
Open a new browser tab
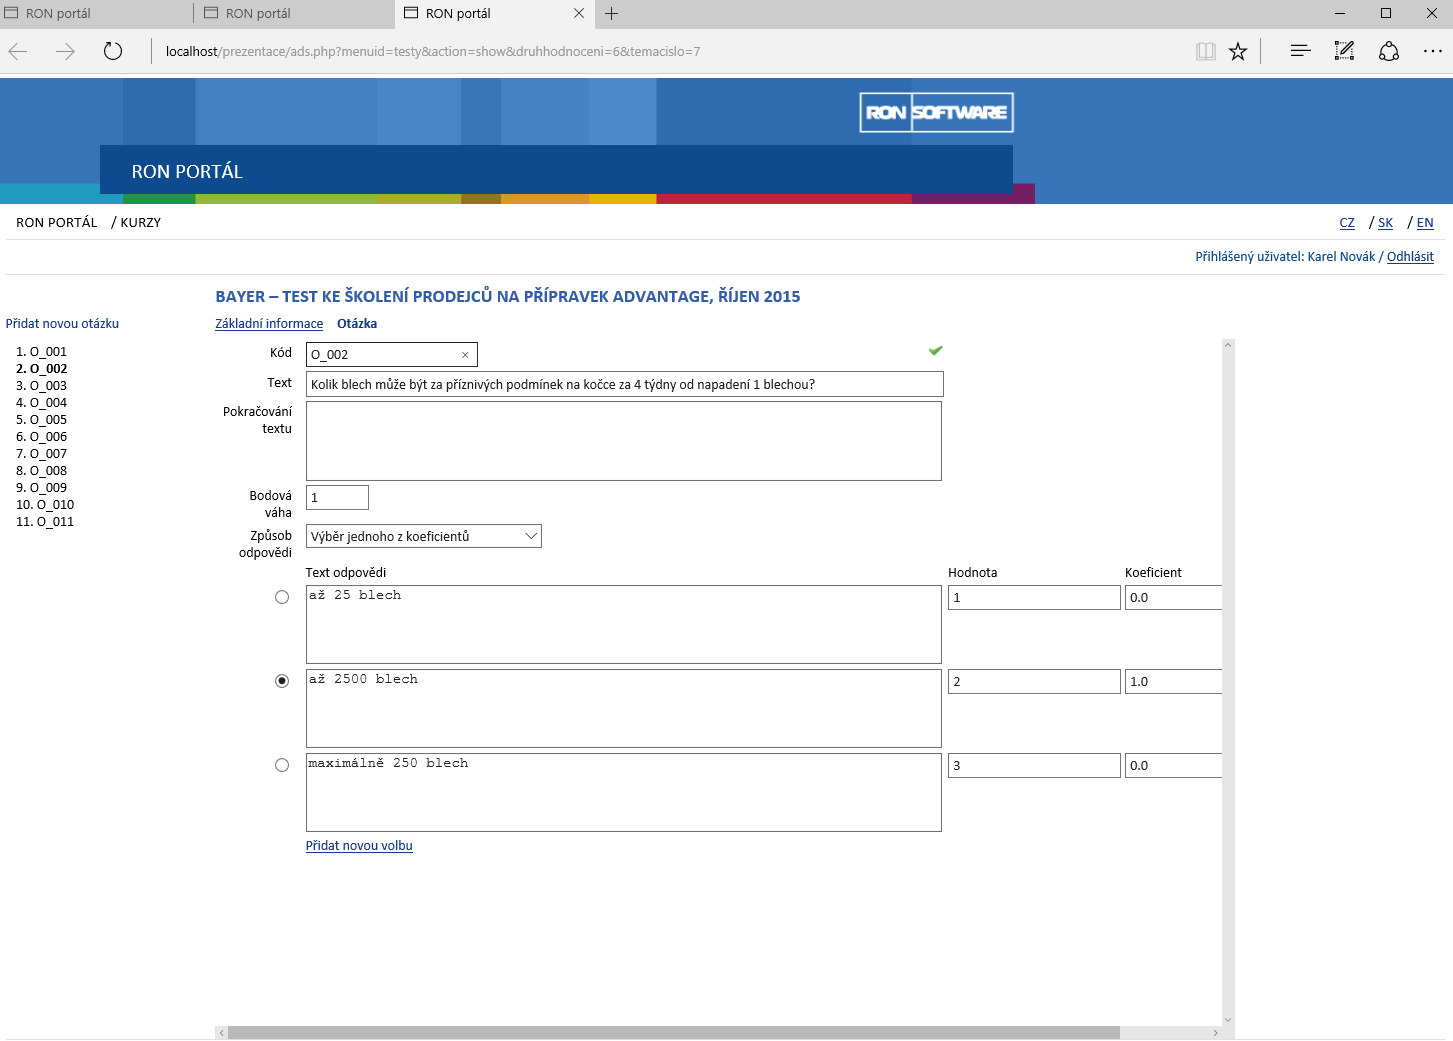tap(612, 14)
